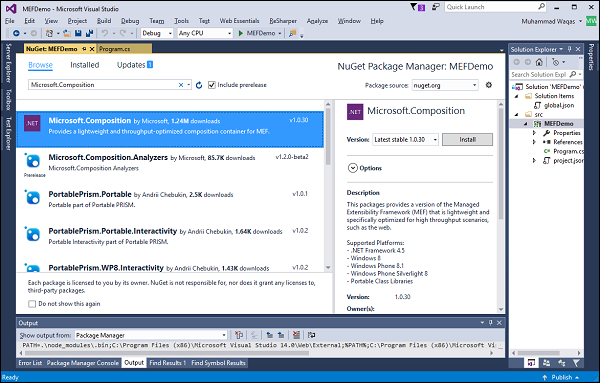Click the Open File folder icon
Screen dimensions: 600x383
(x=67, y=33)
